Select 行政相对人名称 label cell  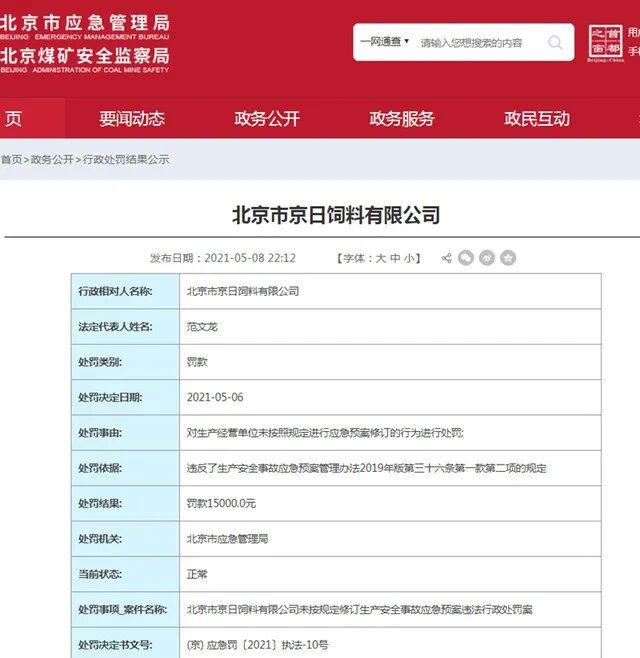(x=125, y=291)
